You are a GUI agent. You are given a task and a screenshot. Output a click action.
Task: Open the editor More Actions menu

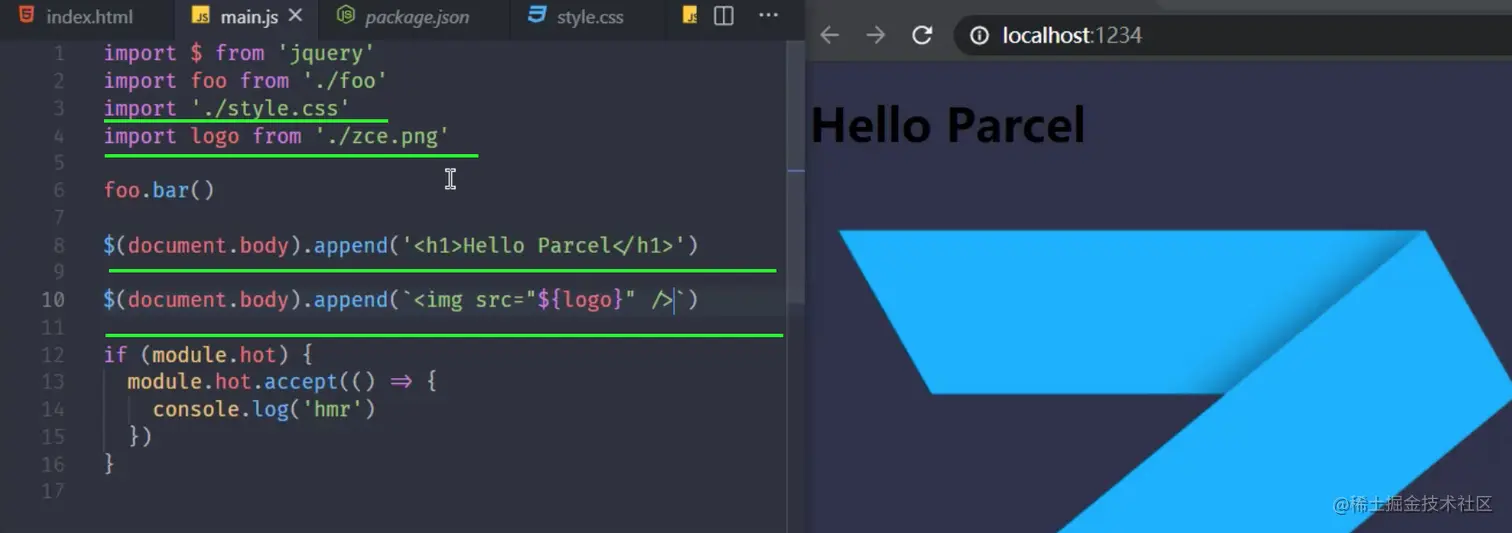pyautogui.click(x=768, y=16)
